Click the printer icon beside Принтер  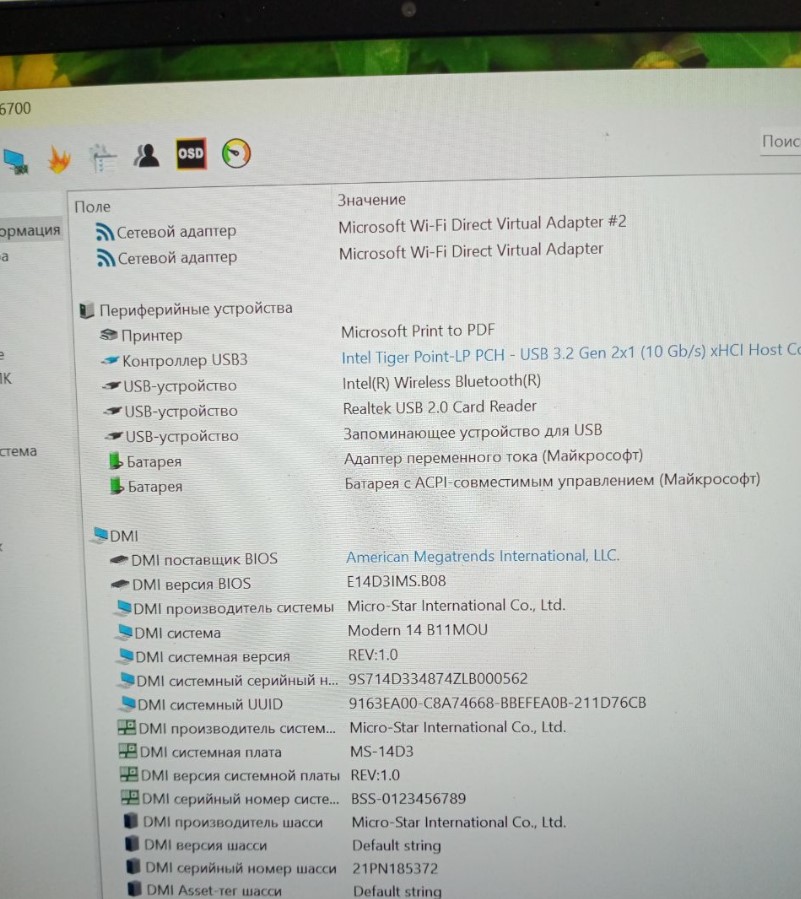click(109, 335)
